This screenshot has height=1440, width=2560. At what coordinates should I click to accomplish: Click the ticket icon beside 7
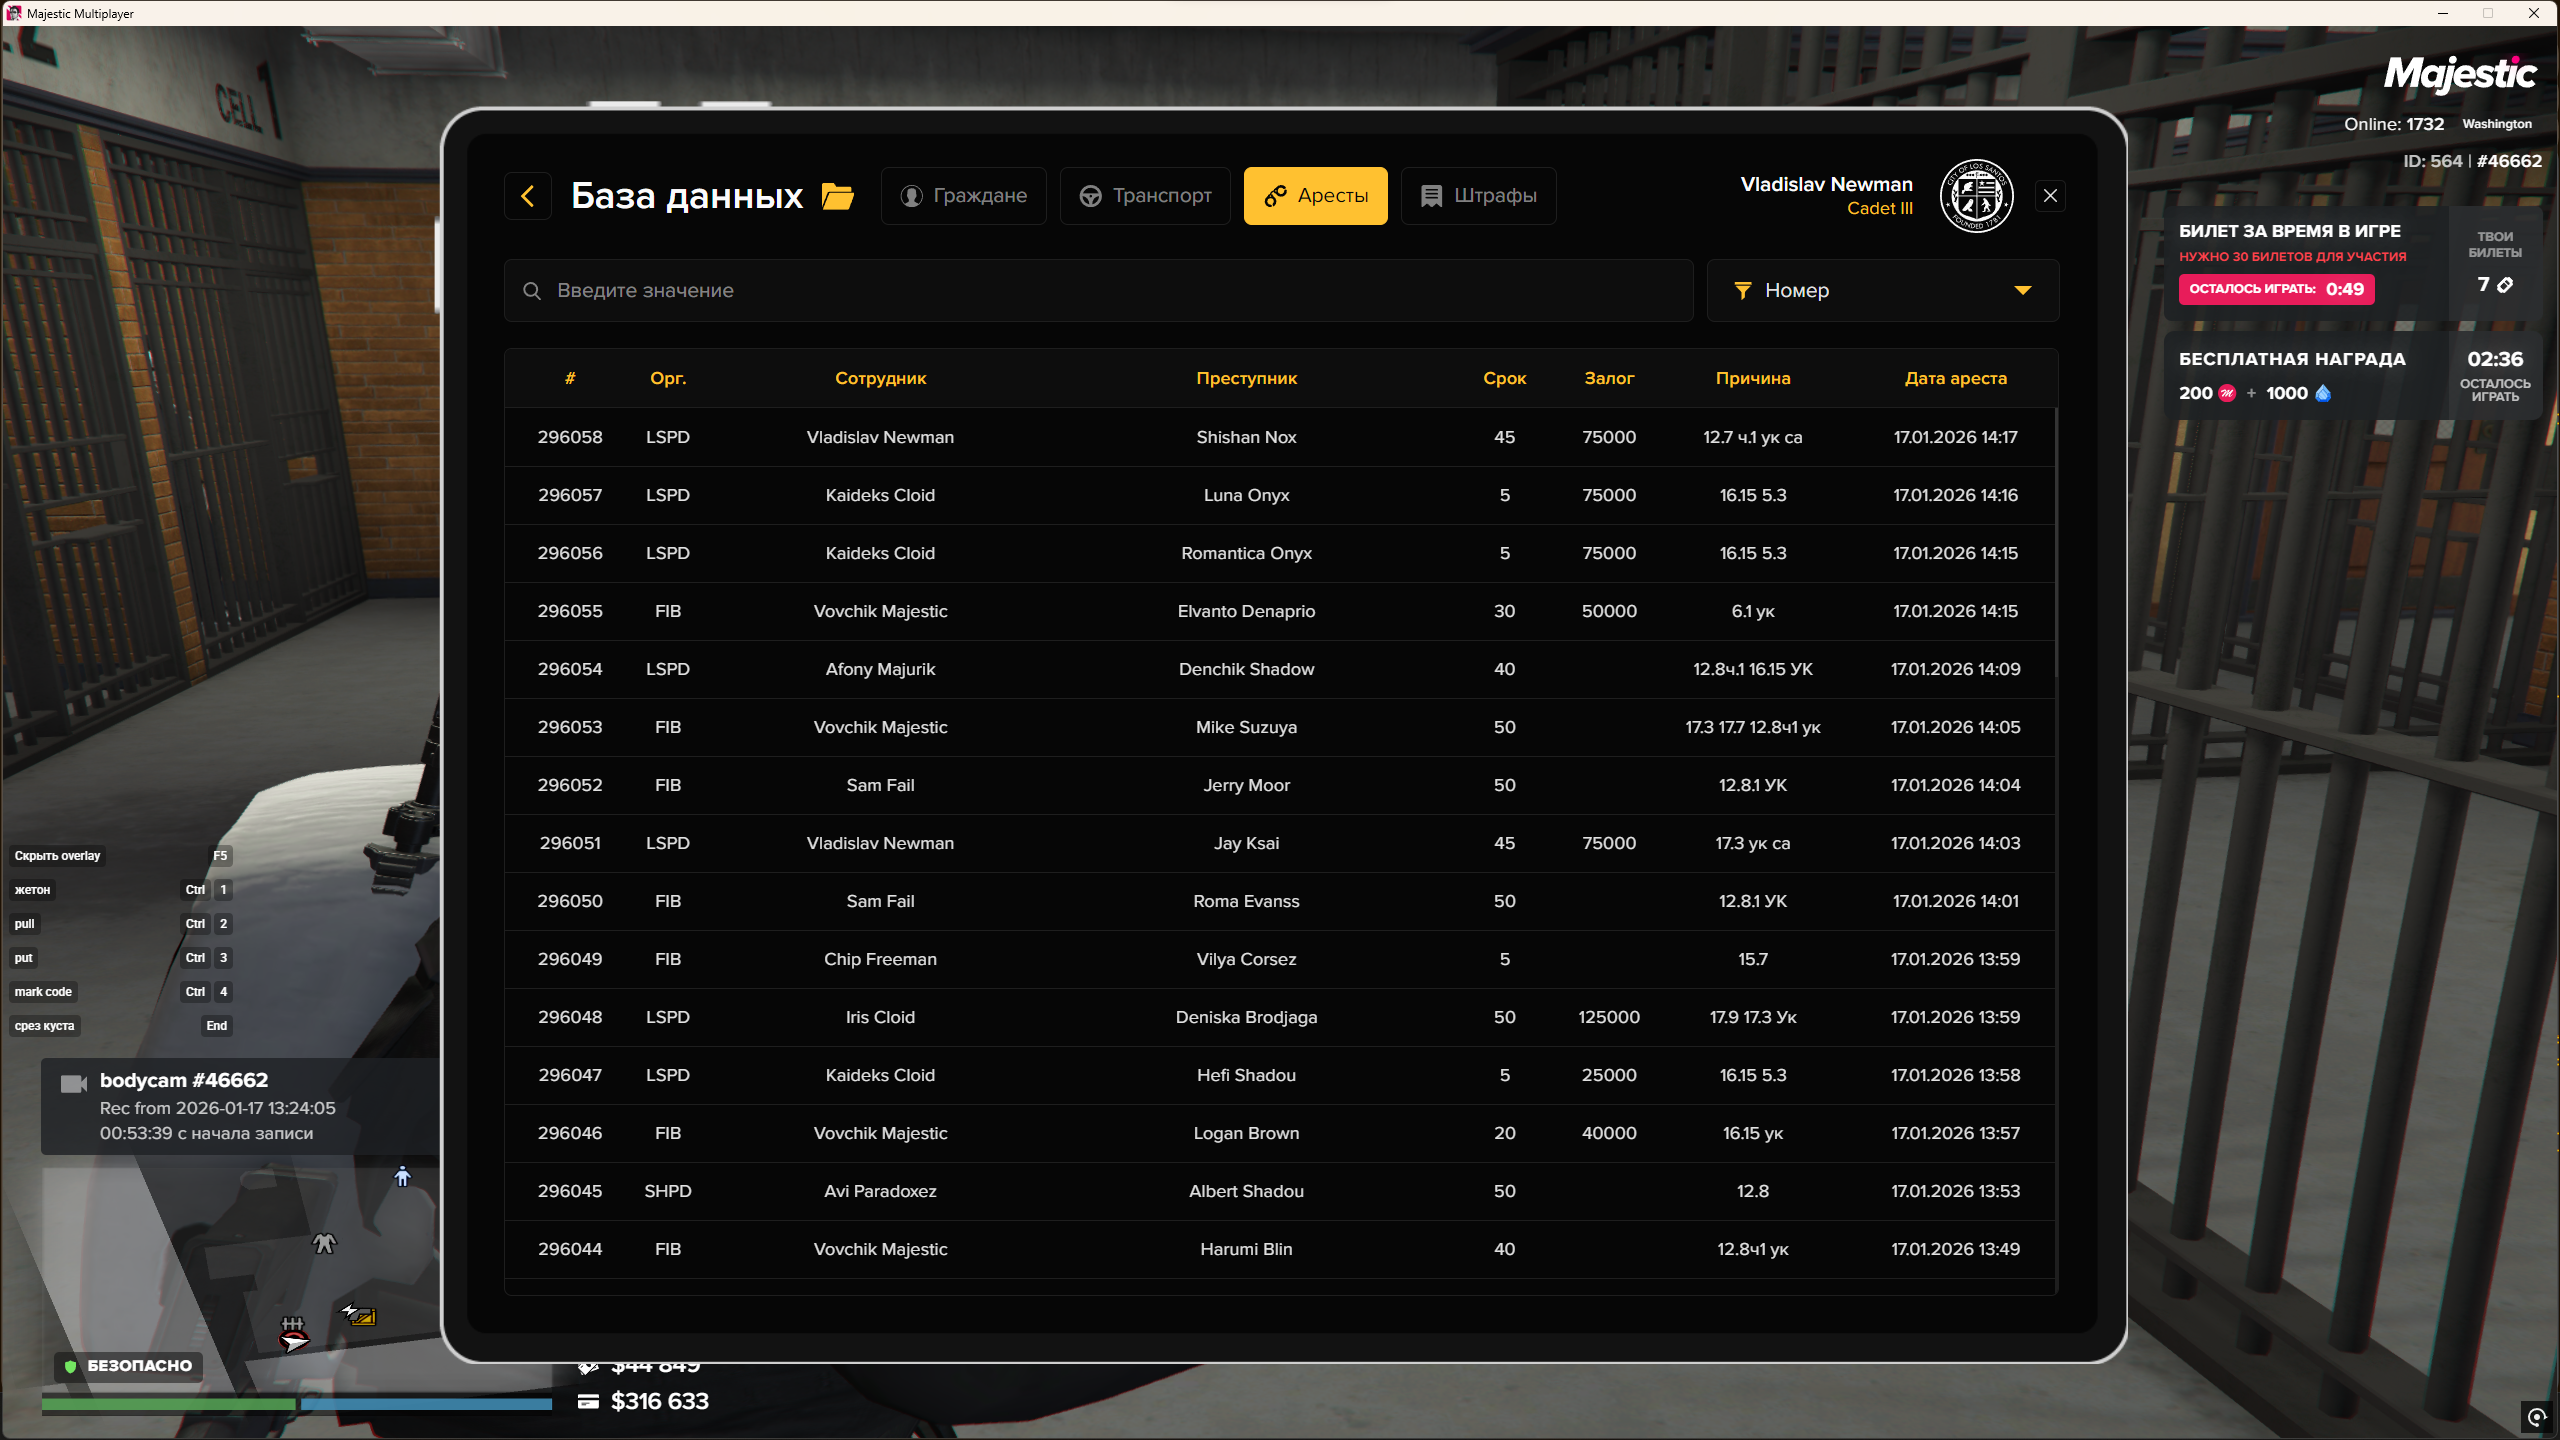2505,285
